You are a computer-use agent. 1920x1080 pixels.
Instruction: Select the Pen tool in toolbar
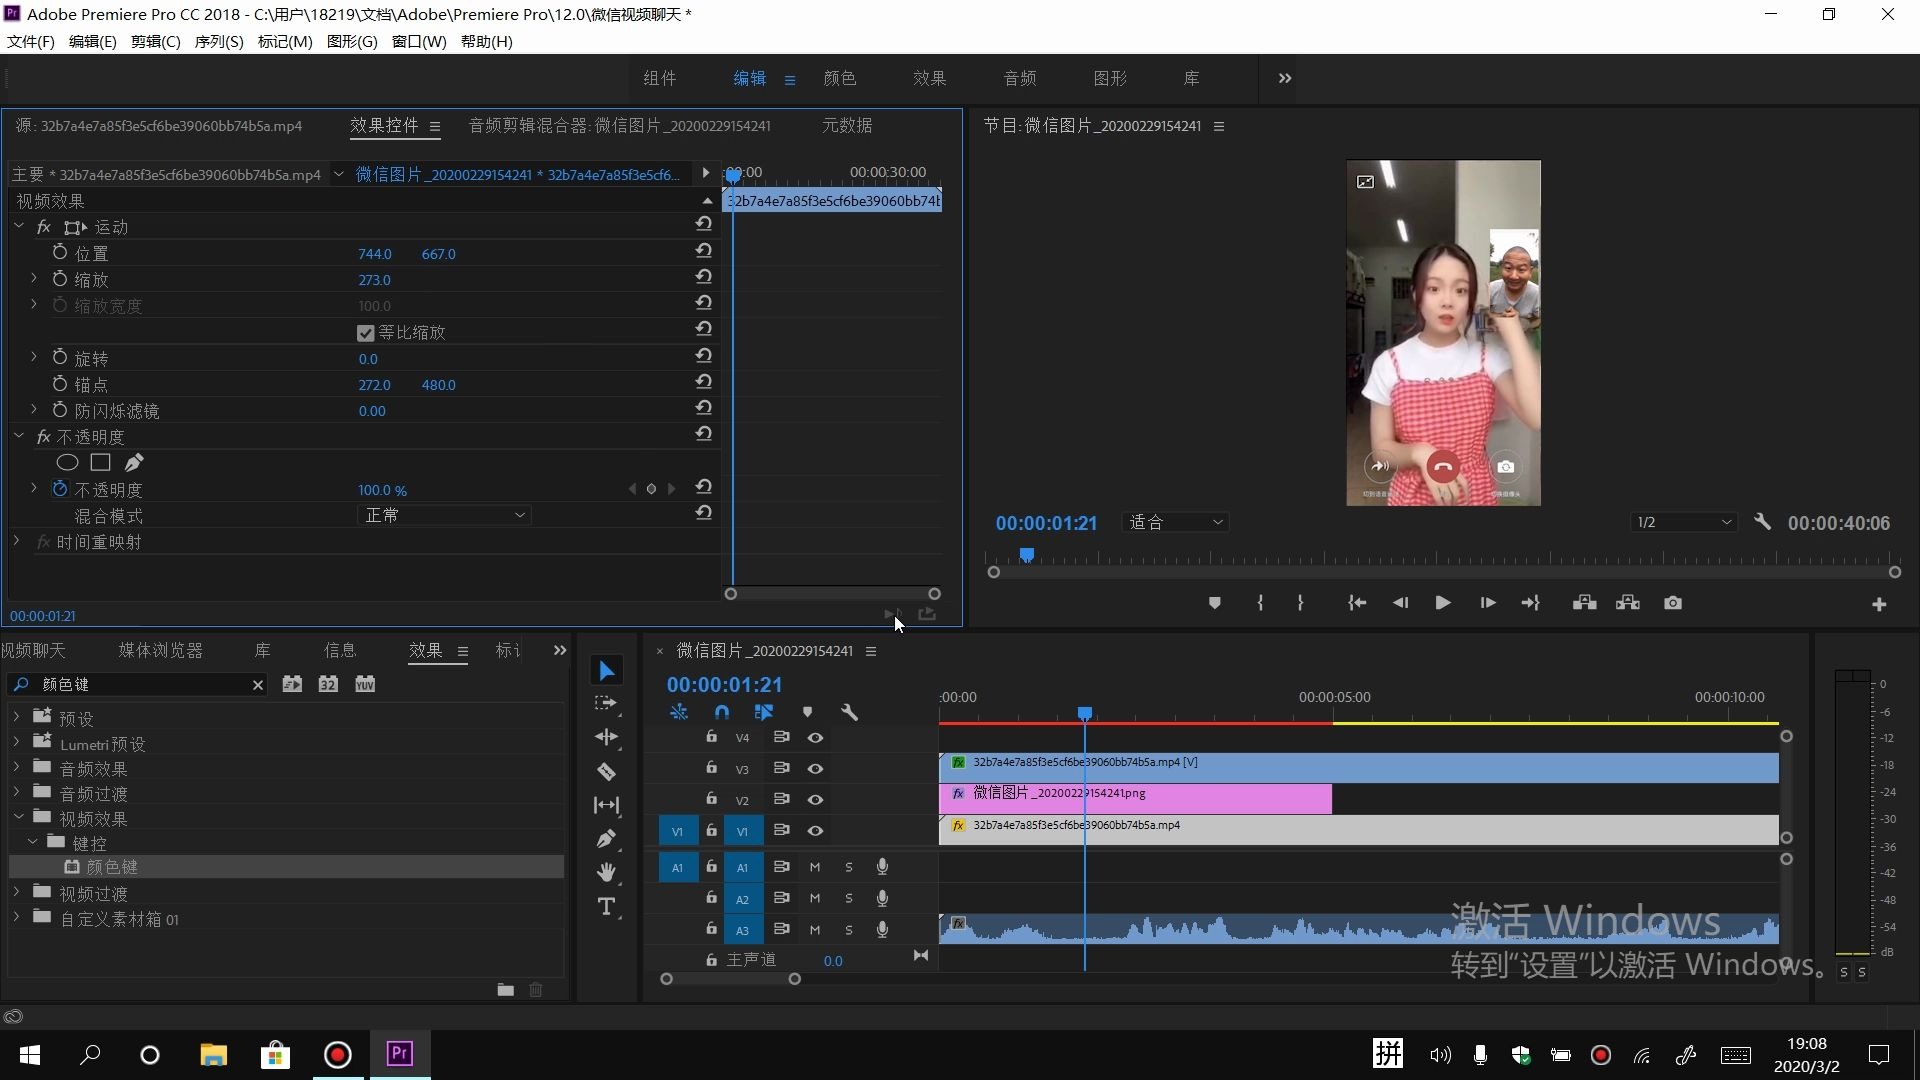606,839
